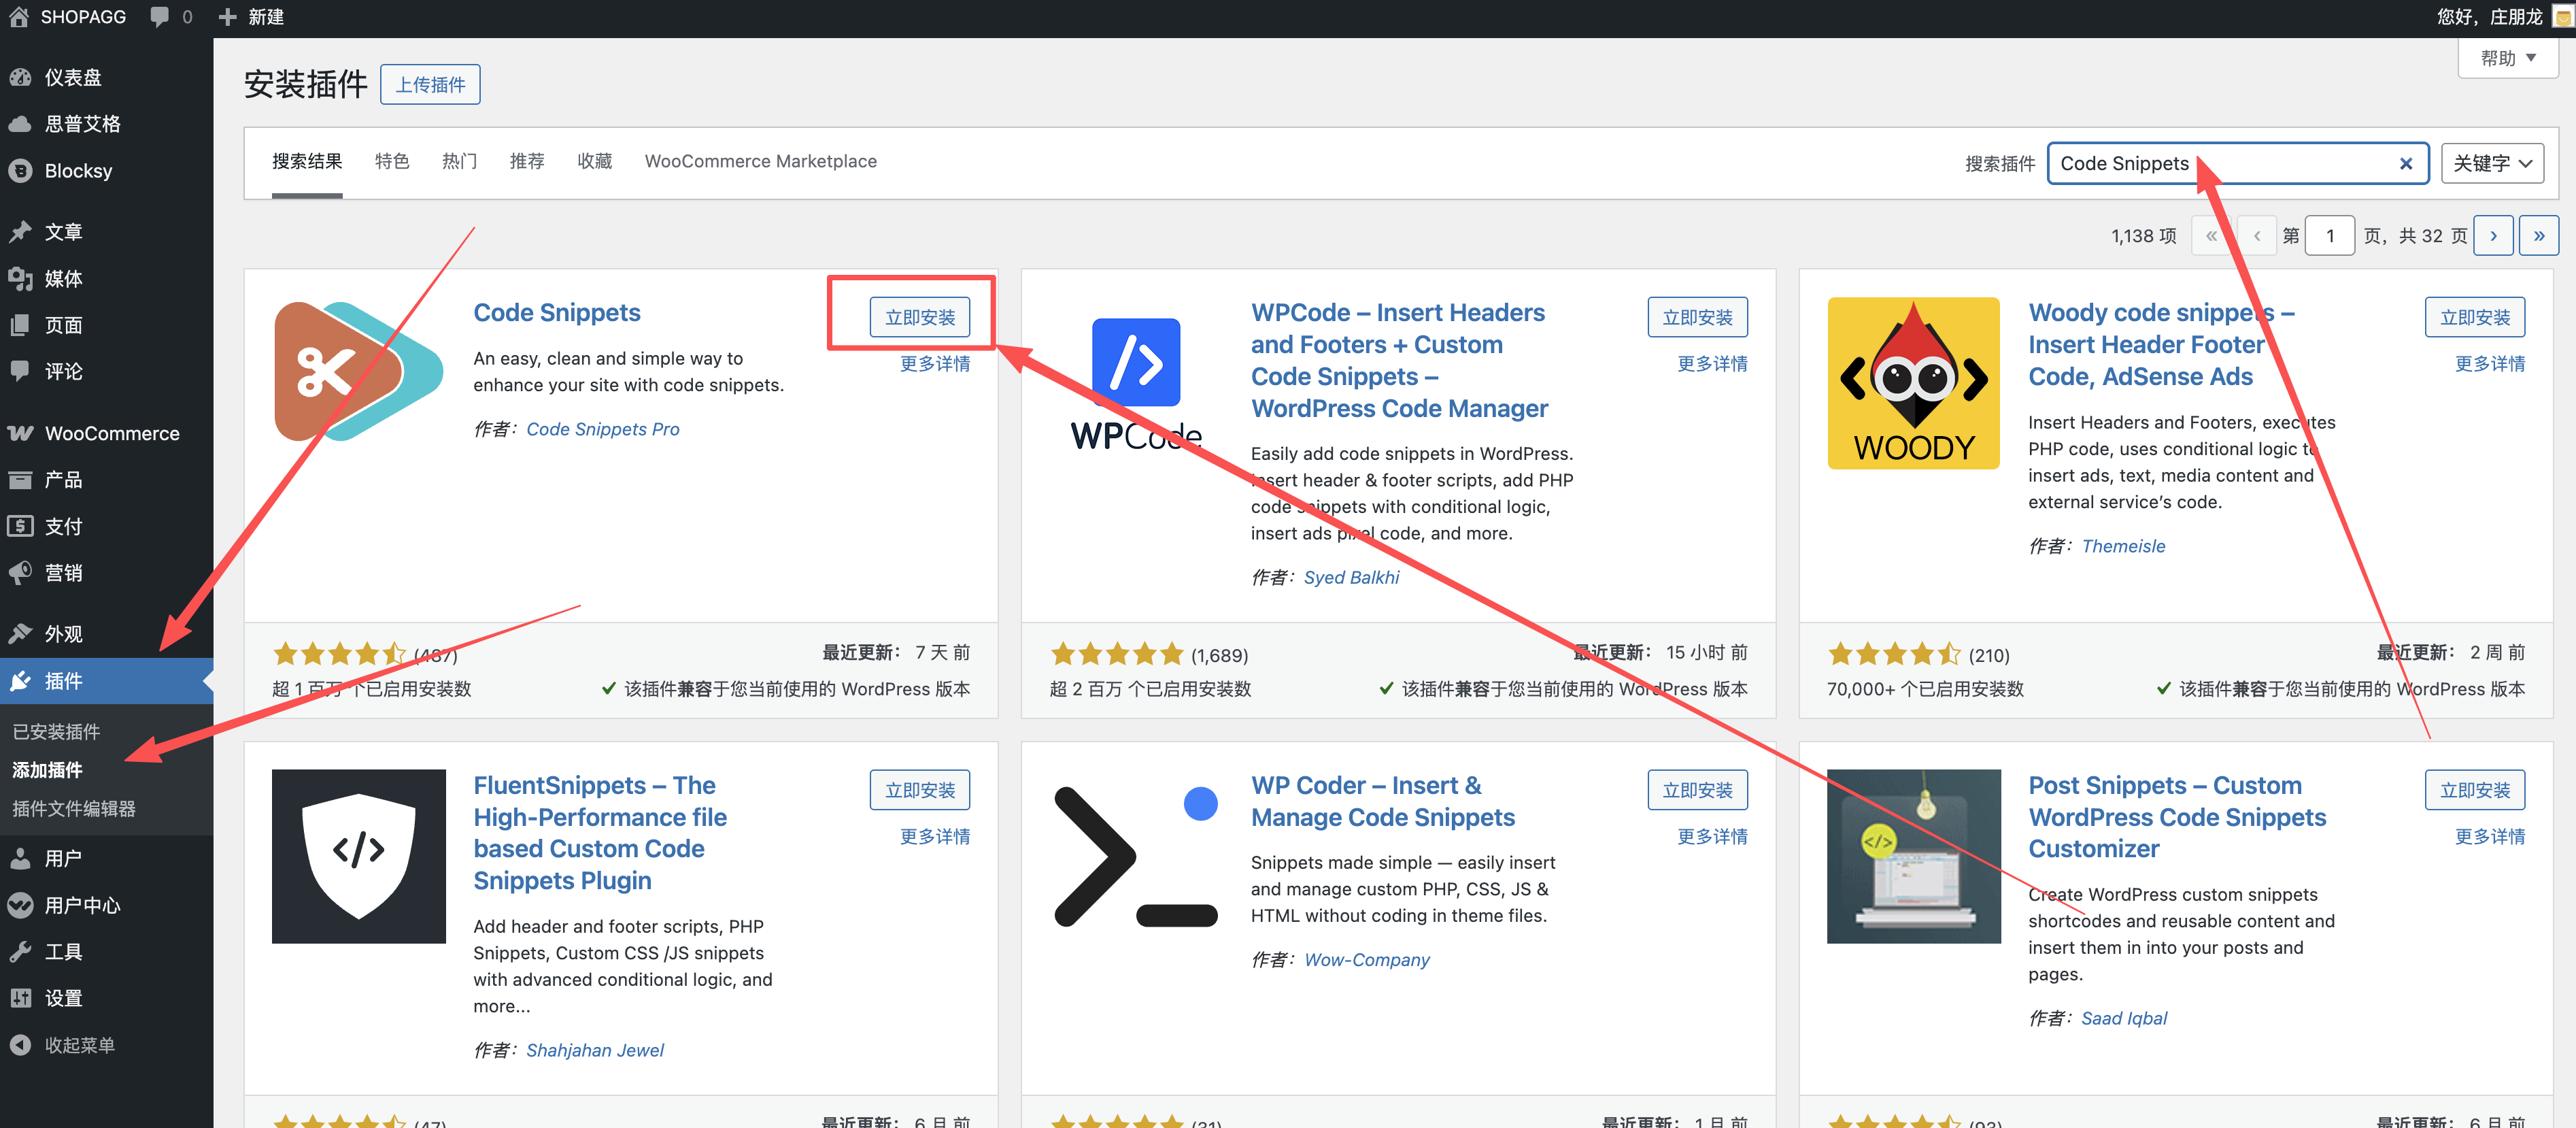Viewport: 2576px width, 1128px height.
Task: View 更多详情 for WPCode plugin
Action: (1712, 363)
